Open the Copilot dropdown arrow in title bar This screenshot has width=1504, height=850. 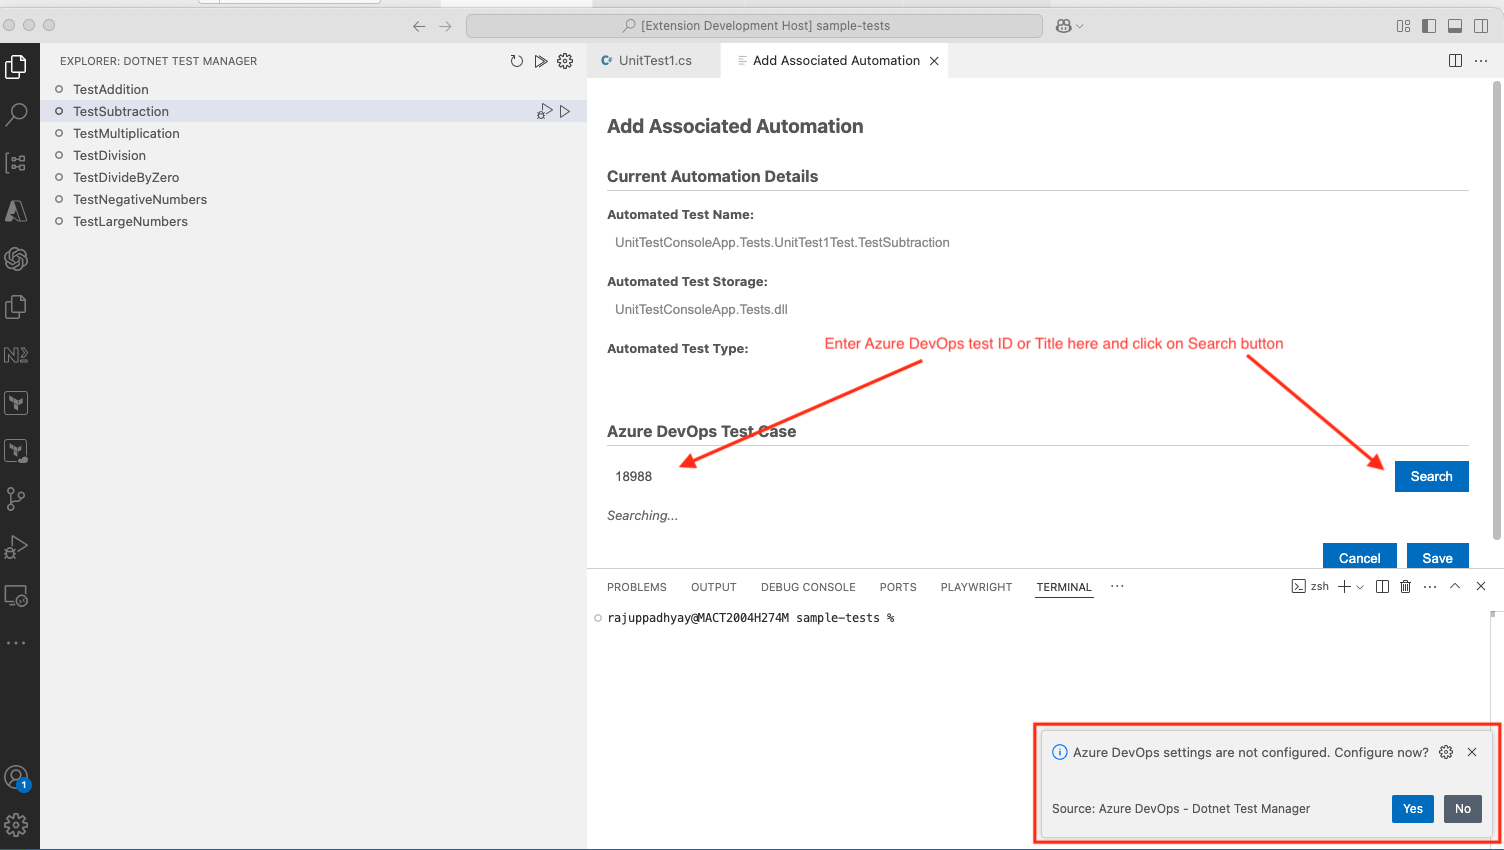click(1080, 26)
